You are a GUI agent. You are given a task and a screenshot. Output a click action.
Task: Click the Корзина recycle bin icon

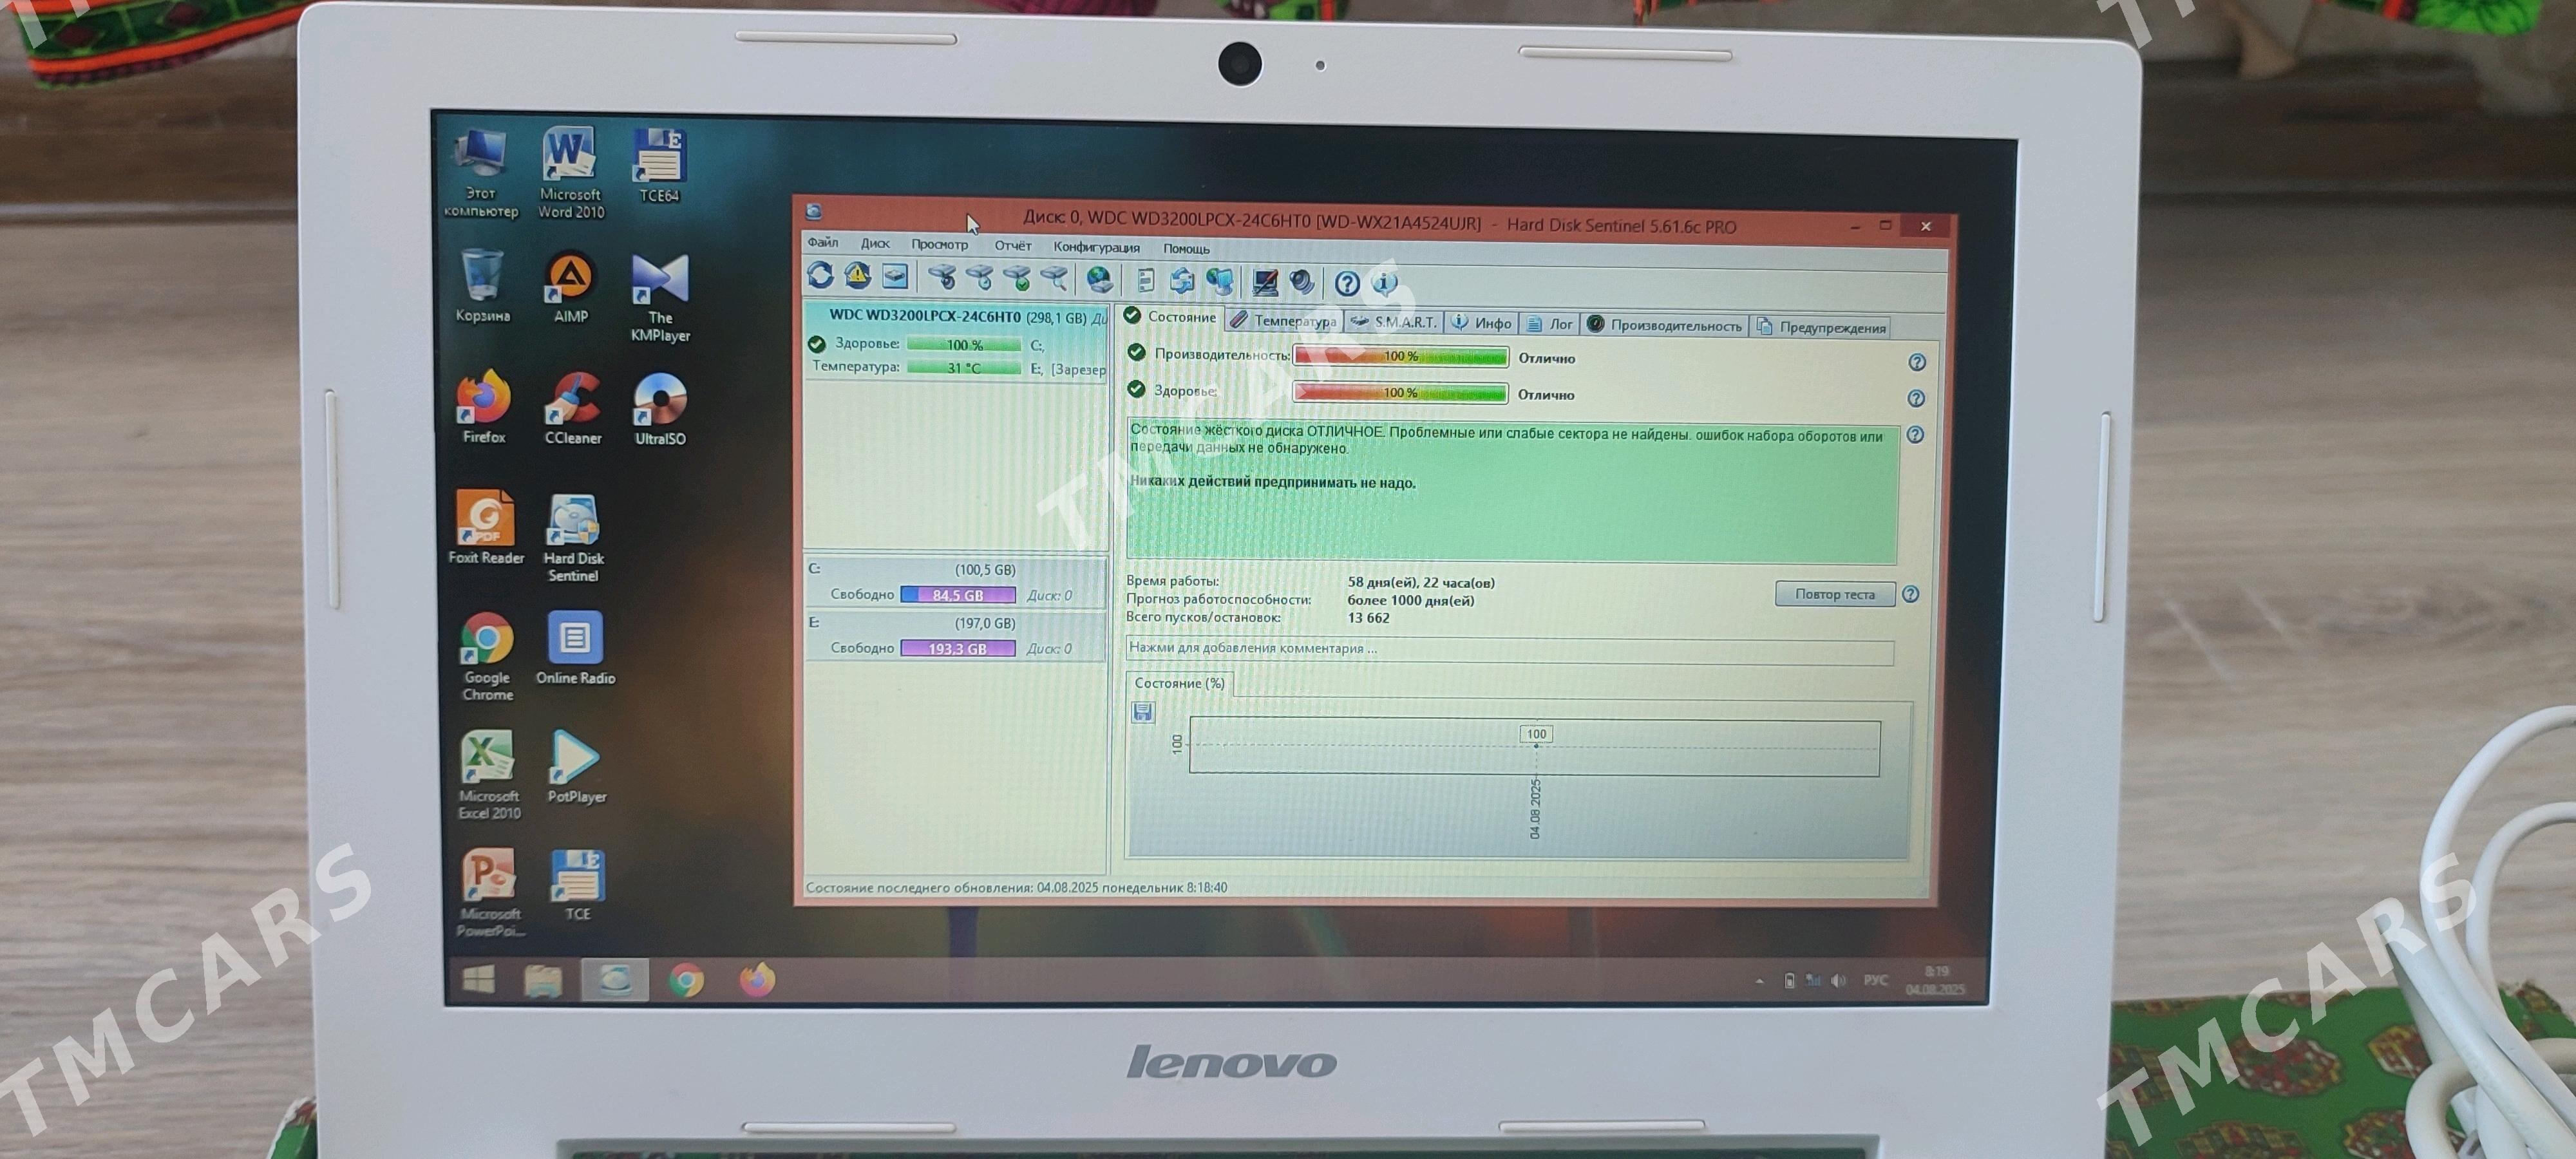(x=482, y=286)
